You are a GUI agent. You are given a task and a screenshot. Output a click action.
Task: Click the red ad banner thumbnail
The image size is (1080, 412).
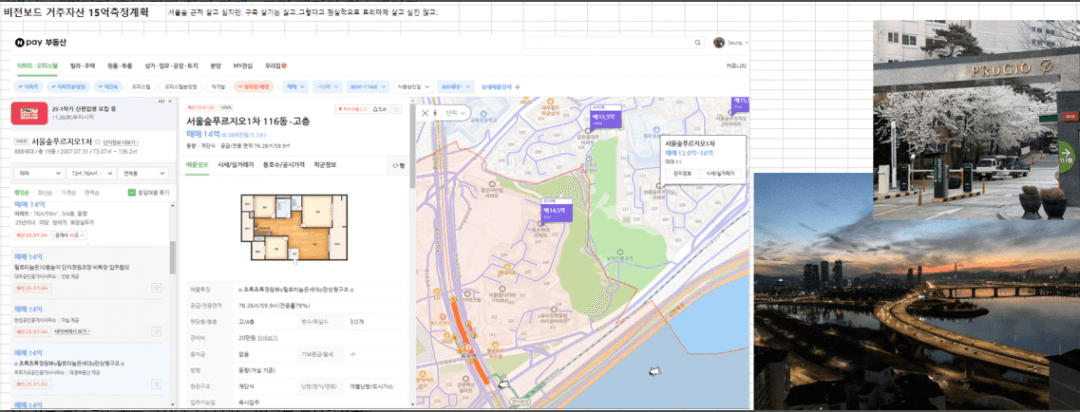coord(29,113)
